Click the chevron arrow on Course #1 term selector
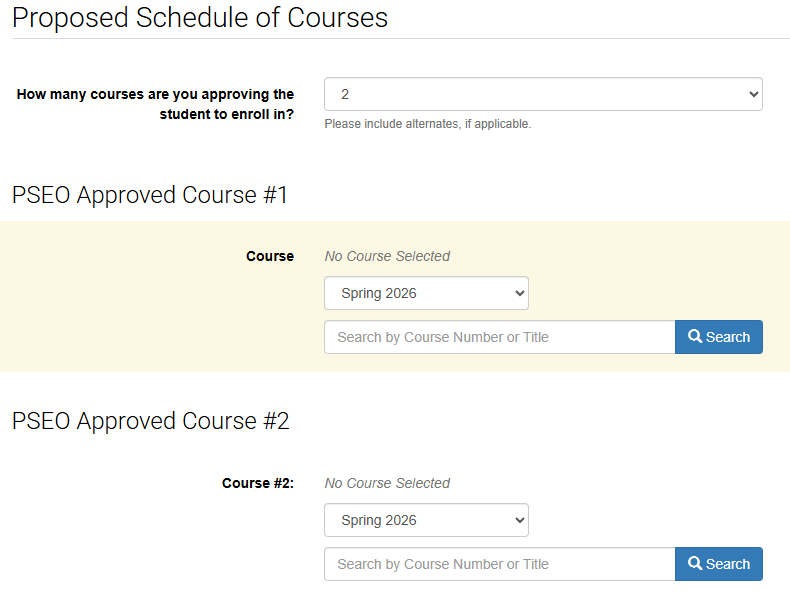The image size is (790, 602). [518, 293]
